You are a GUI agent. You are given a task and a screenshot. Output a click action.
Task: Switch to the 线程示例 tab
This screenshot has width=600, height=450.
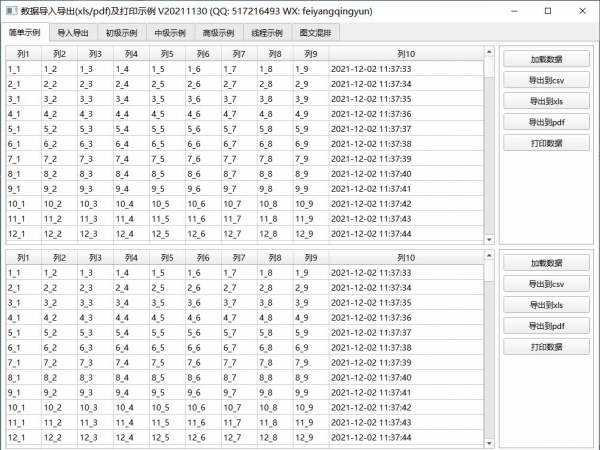pos(268,33)
